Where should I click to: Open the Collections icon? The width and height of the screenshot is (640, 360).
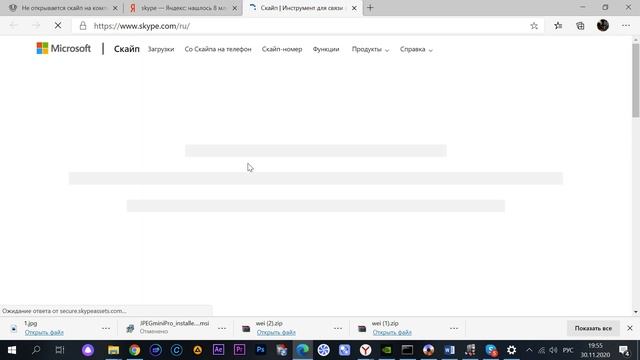[580, 26]
